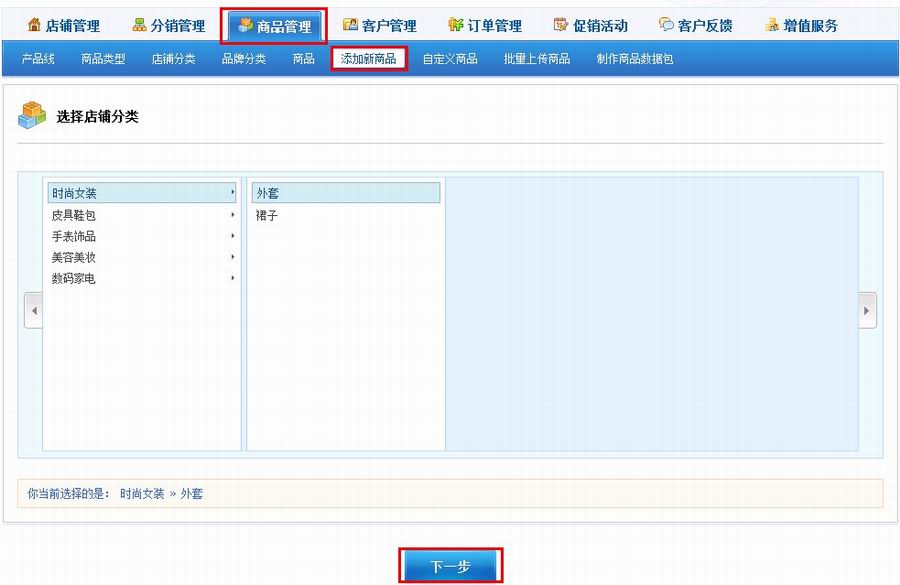Viewport: 900px width, 585px height.
Task: Go to 店铺分类 submenu
Action: (x=173, y=59)
